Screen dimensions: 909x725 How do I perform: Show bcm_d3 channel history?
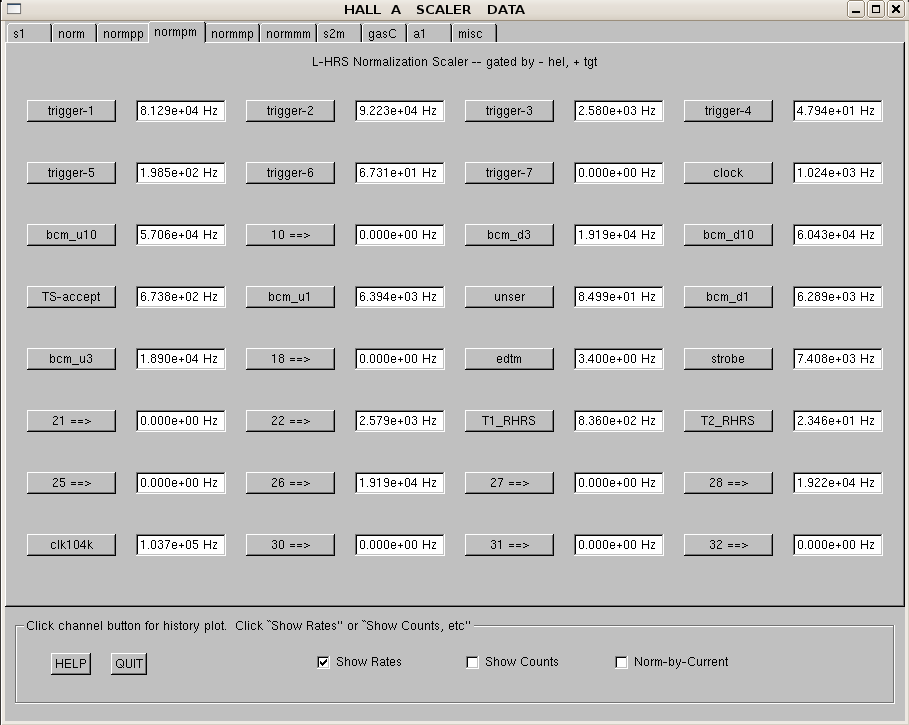pyautogui.click(x=510, y=235)
